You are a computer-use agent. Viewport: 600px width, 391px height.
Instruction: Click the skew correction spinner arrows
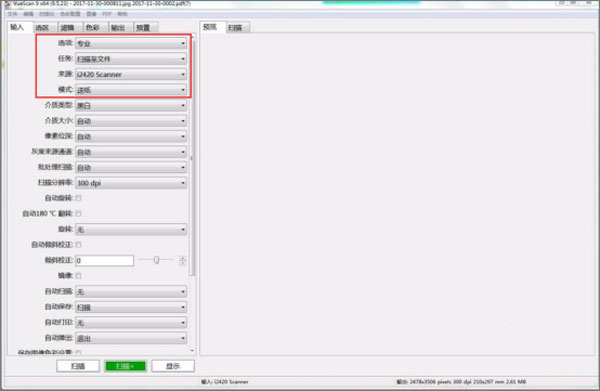183,261
